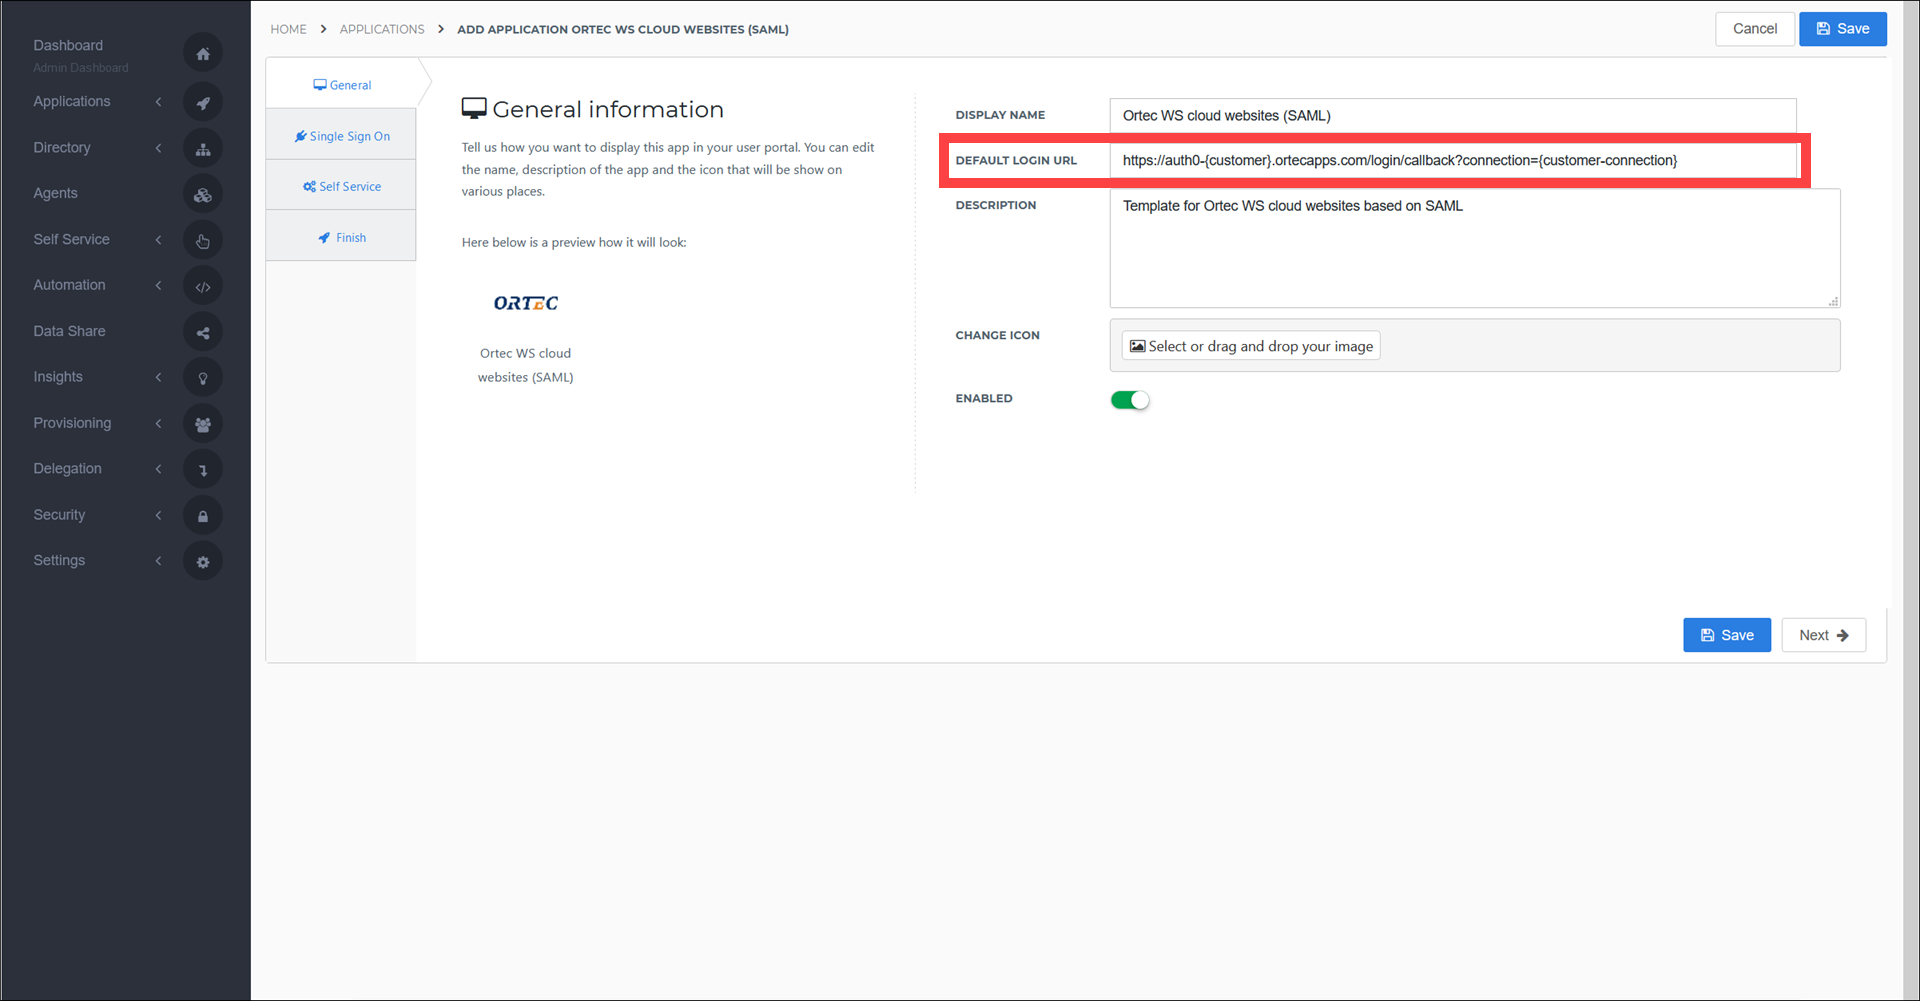The width and height of the screenshot is (1920, 1001).
Task: Click the Applications rocket icon
Action: 203,102
